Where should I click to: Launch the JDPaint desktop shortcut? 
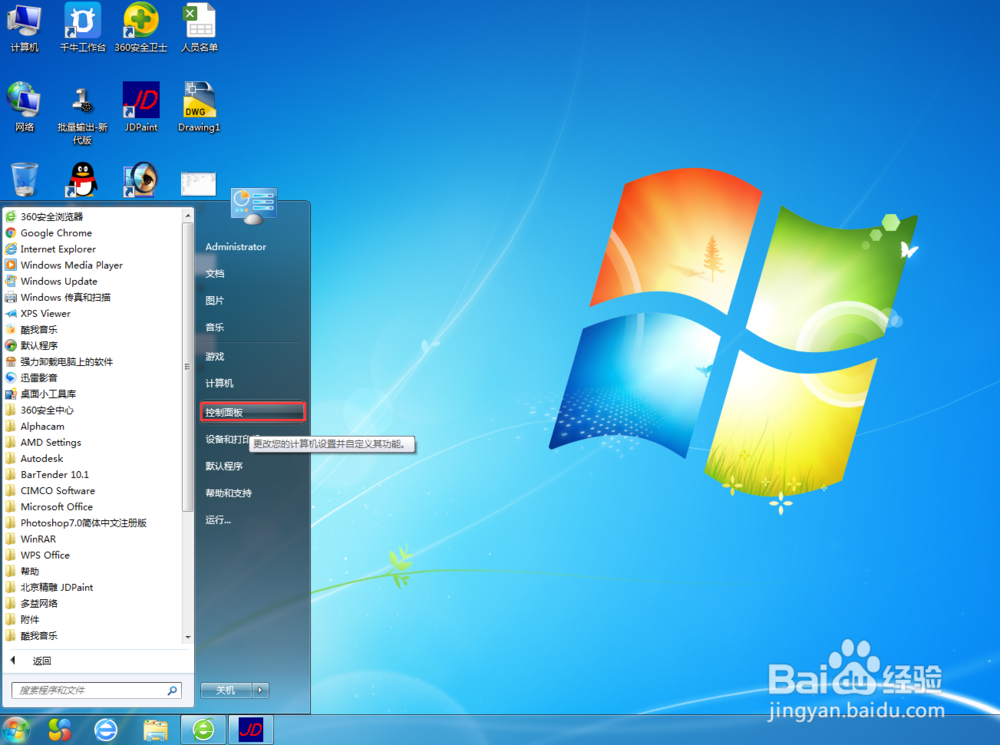click(x=141, y=107)
